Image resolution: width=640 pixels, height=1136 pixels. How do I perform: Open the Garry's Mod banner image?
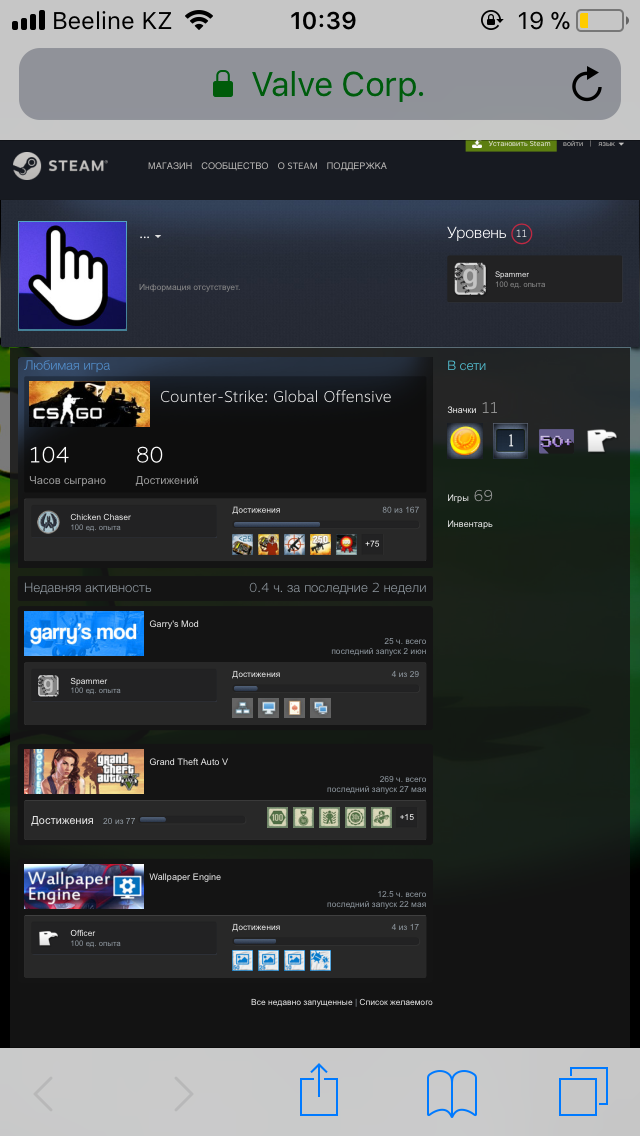pyautogui.click(x=84, y=633)
